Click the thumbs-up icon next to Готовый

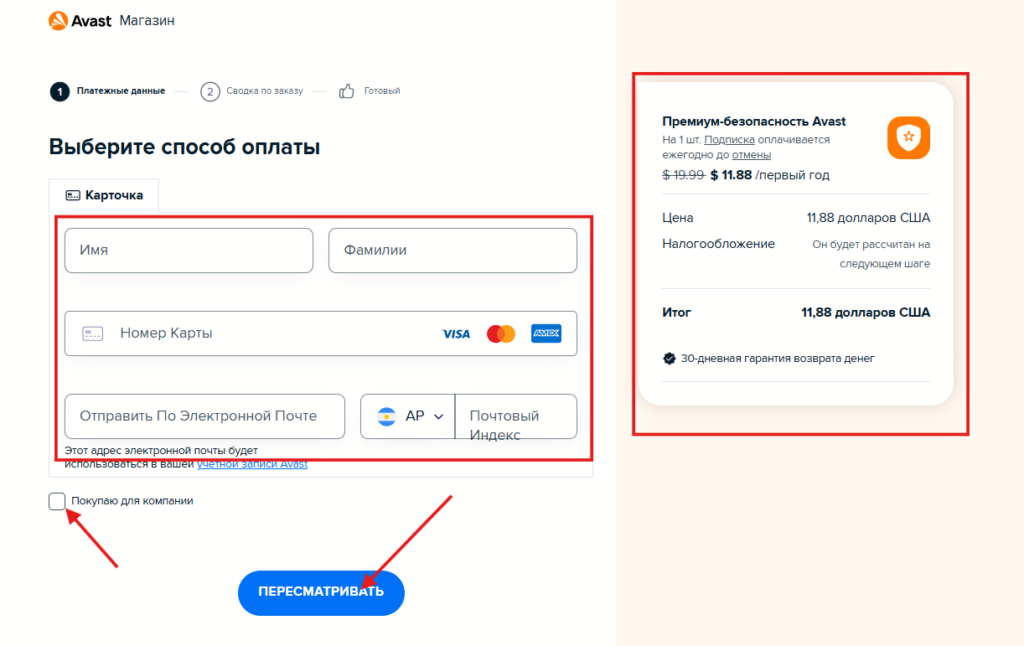coord(347,91)
